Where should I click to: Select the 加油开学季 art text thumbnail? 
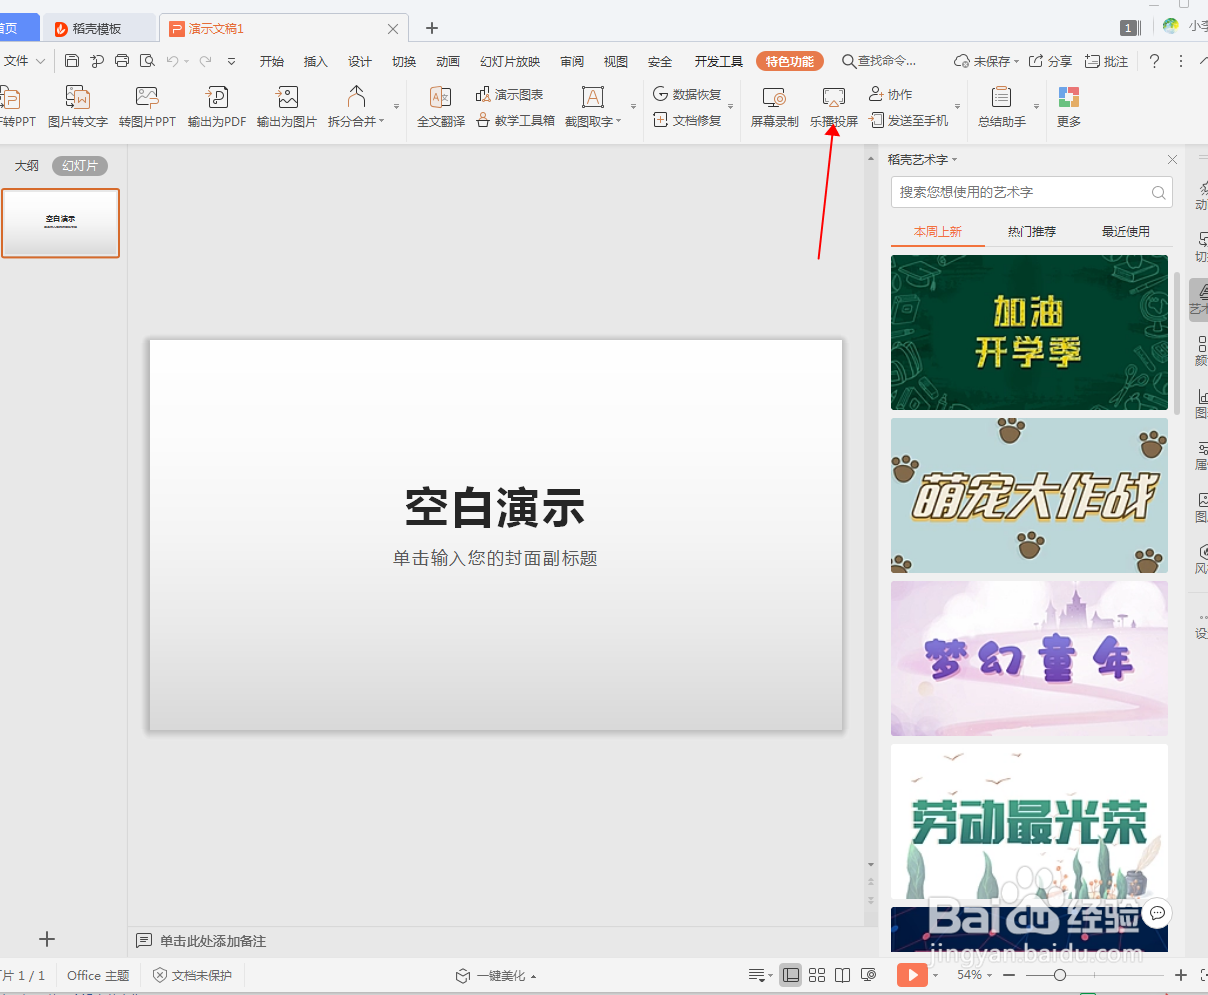click(x=1029, y=332)
